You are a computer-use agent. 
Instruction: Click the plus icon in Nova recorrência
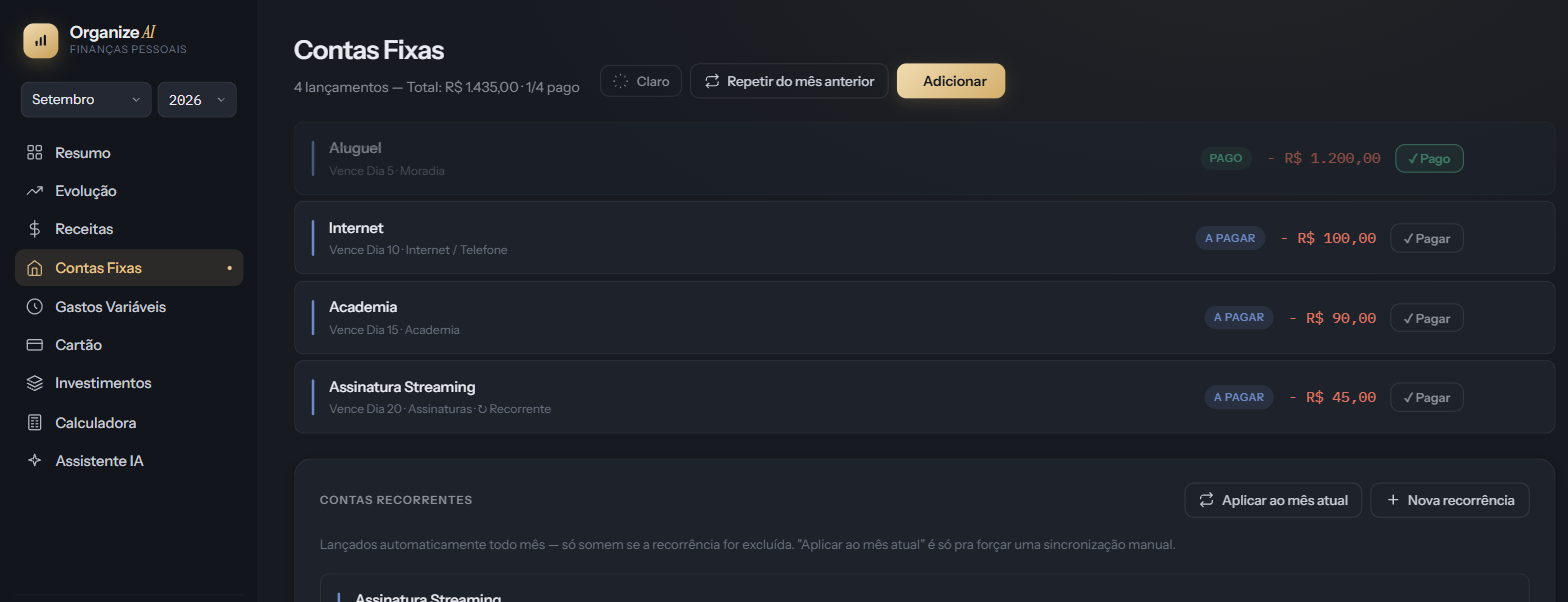(1393, 500)
